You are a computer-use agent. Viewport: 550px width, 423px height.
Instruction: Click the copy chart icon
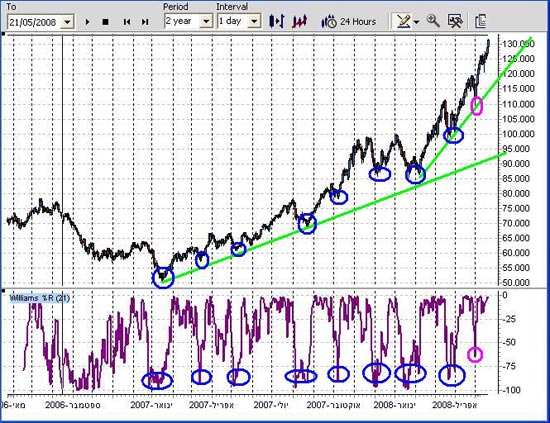[x=481, y=21]
